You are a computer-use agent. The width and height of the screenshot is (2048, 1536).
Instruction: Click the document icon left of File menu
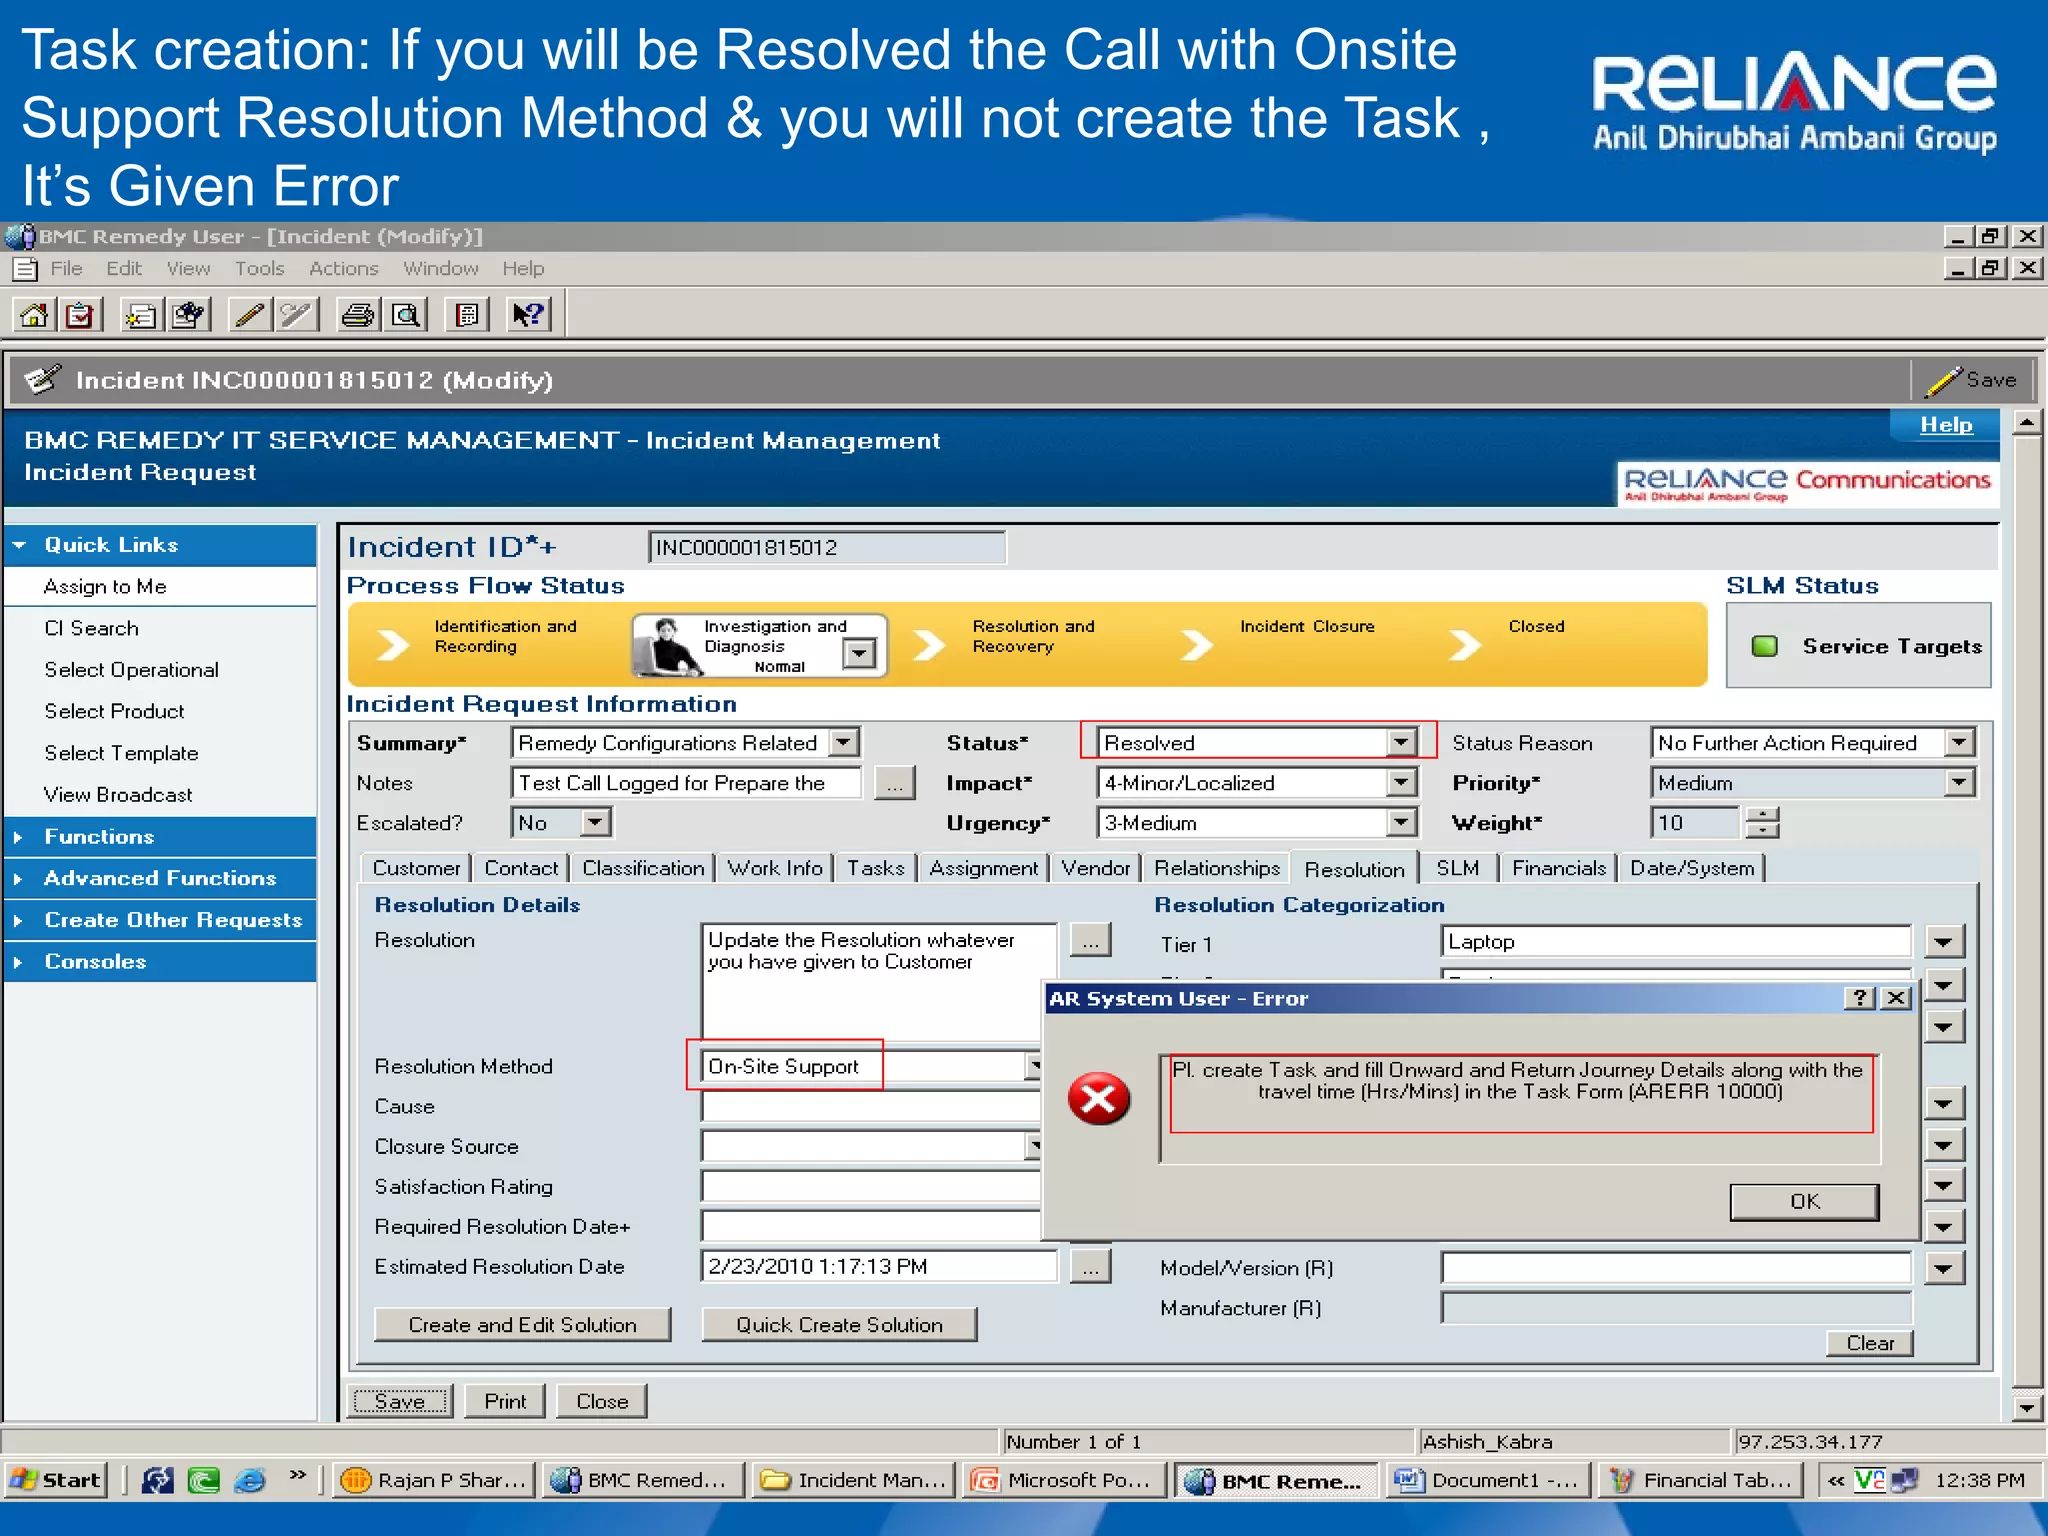pos(25,269)
